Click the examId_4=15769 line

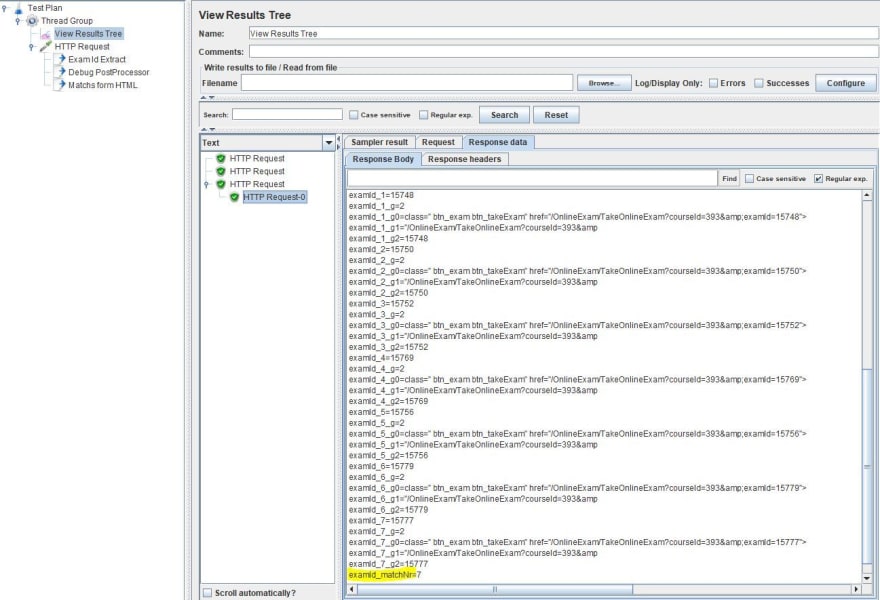pyautogui.click(x=381, y=358)
